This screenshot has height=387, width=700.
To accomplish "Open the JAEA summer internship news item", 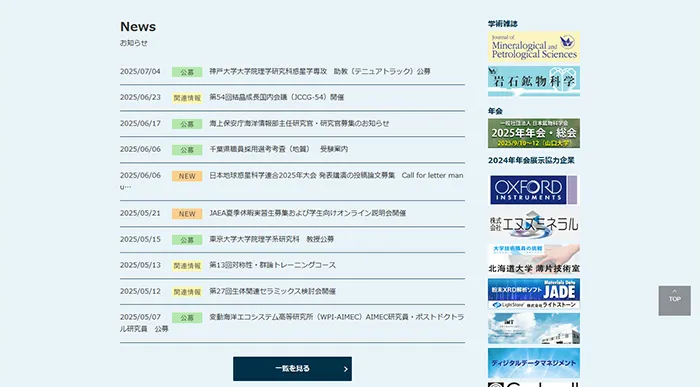I will tap(308, 213).
